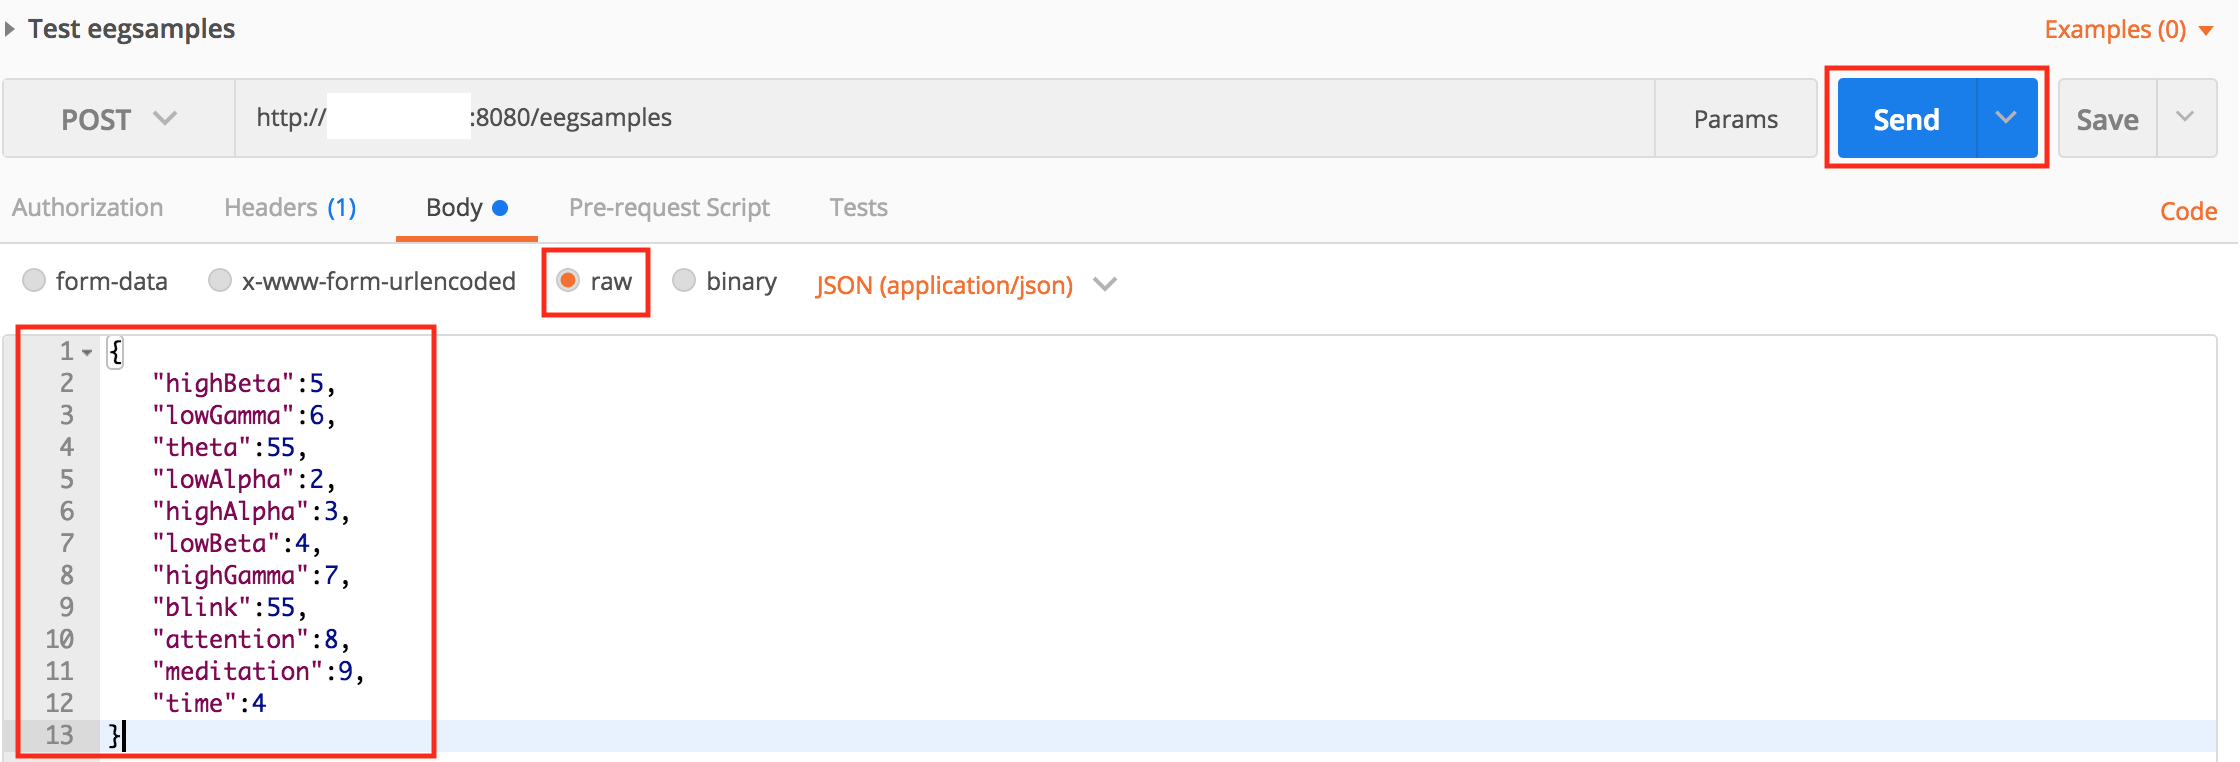Open the Params panel
Image resolution: width=2240 pixels, height=762 pixels.
tap(1736, 118)
